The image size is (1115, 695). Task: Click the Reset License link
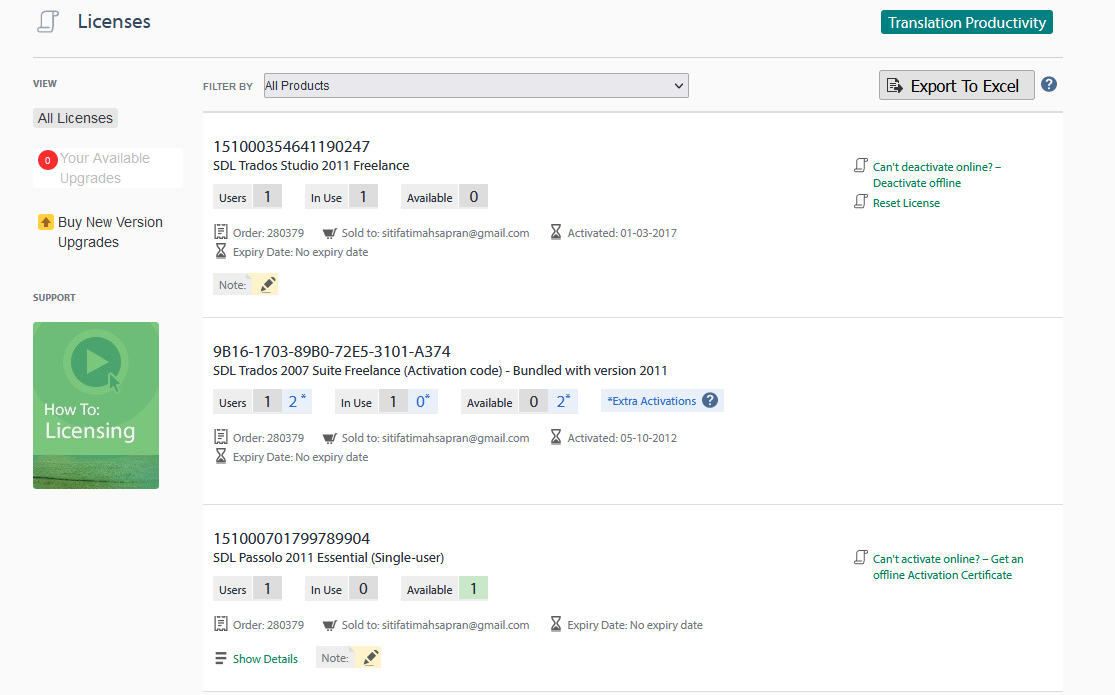click(x=906, y=203)
